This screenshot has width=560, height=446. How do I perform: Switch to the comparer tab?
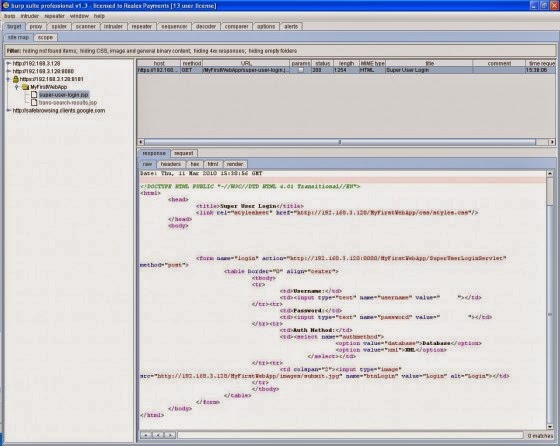pyautogui.click(x=236, y=26)
